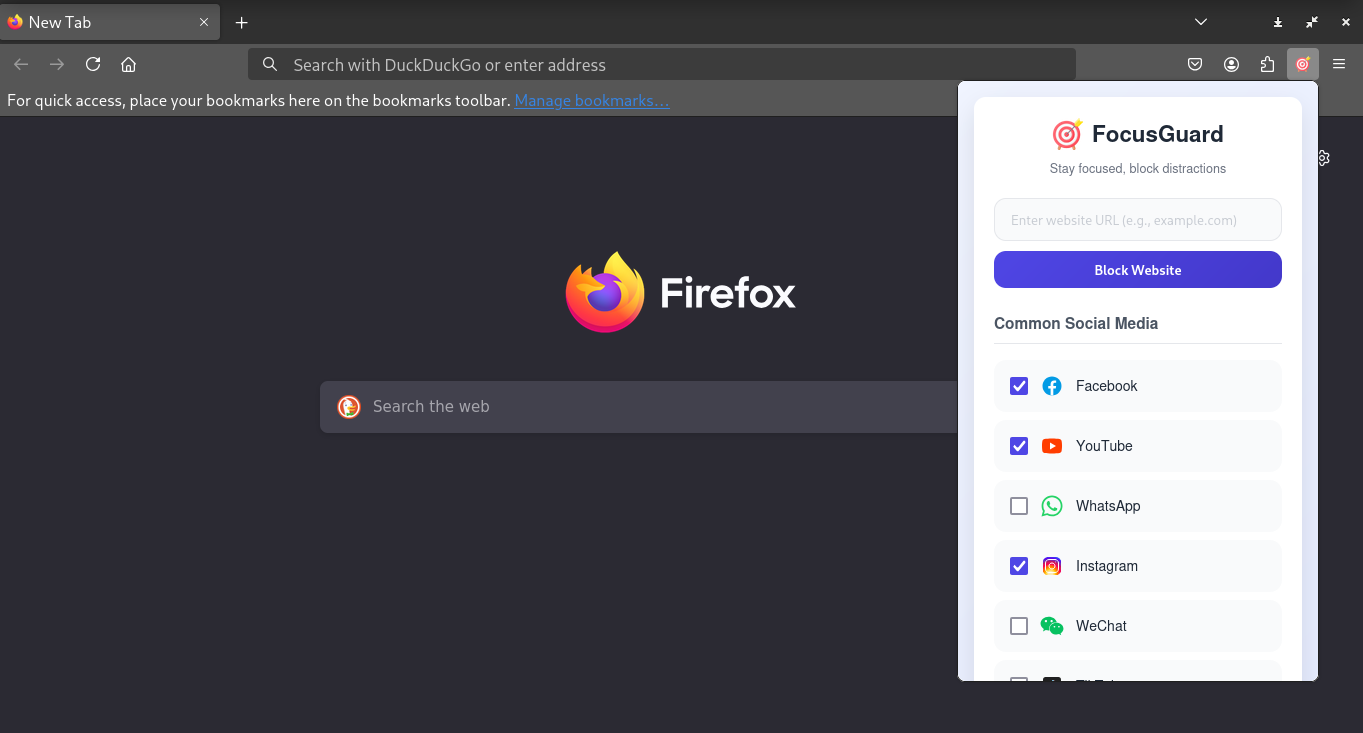
Task: Open the Extensions puzzle icon
Action: pyautogui.click(x=1267, y=64)
